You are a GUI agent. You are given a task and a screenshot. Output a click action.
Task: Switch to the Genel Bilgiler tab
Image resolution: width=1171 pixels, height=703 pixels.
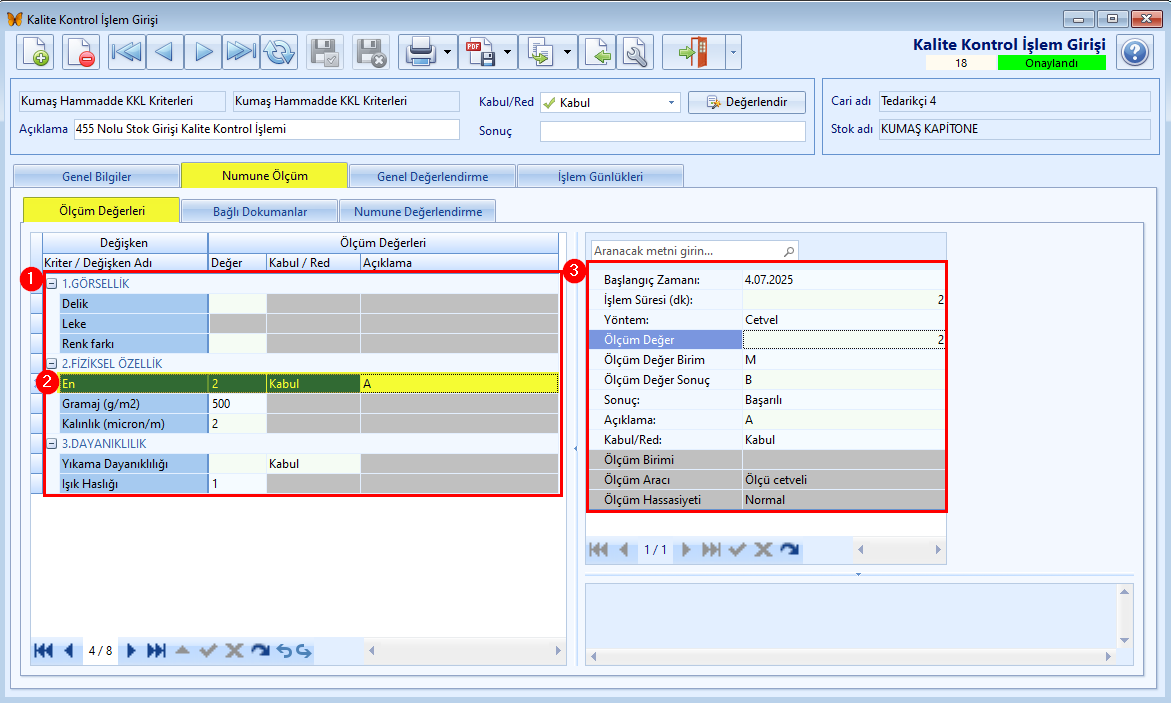(x=96, y=177)
